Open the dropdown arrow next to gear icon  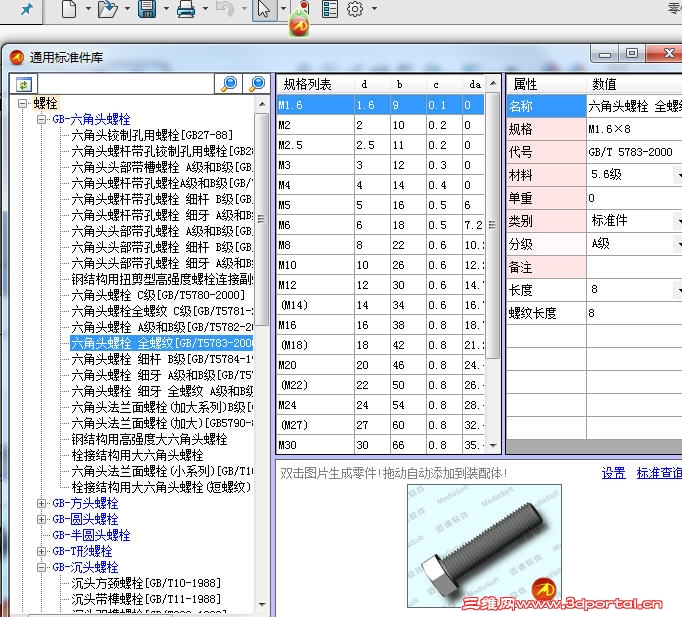pos(374,9)
